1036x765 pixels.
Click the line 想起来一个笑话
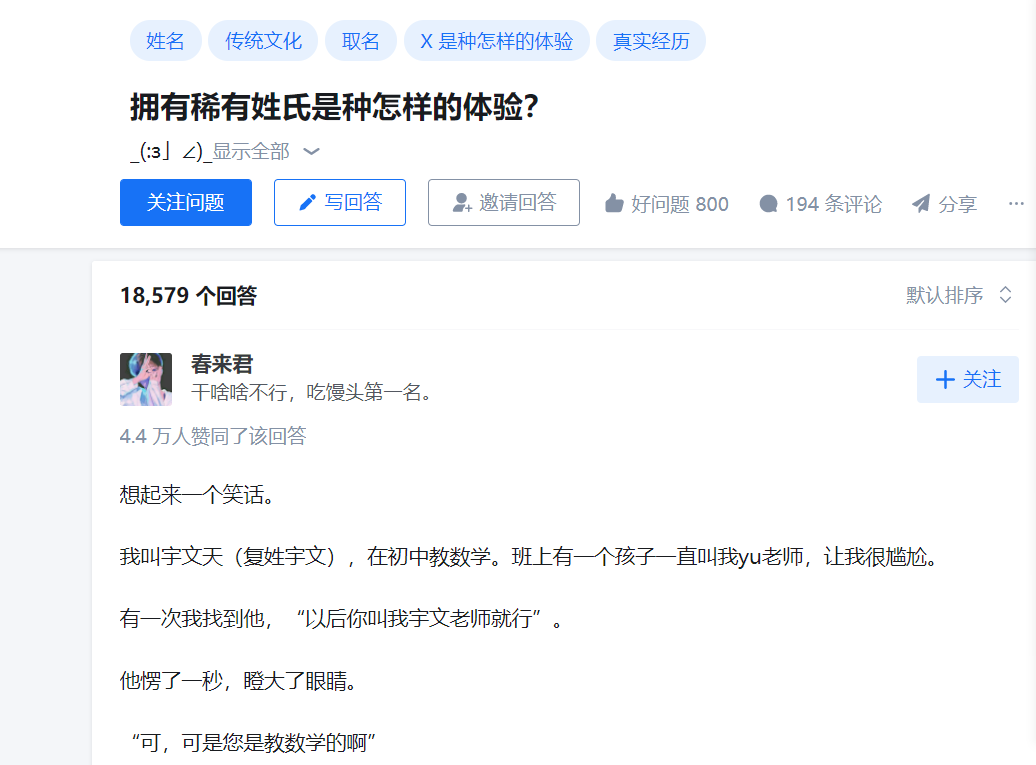197,494
